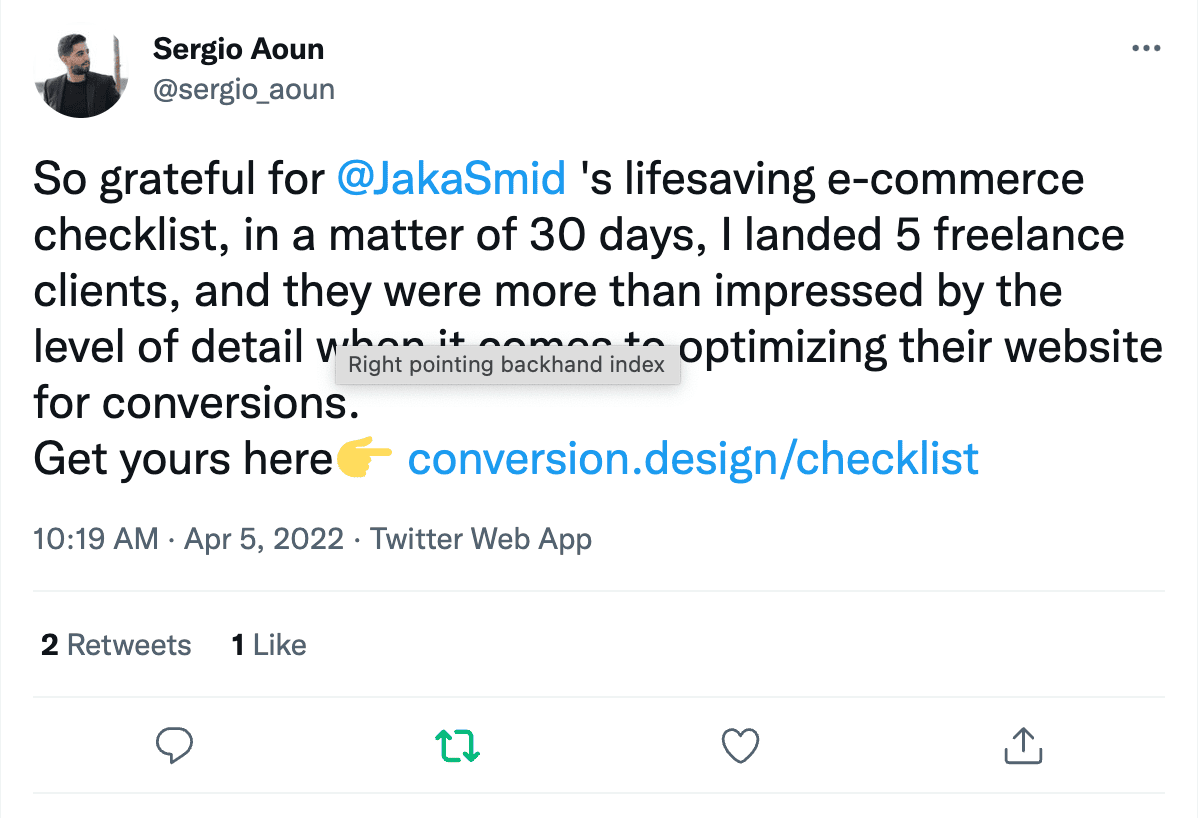Viewport: 1198px width, 818px height.
Task: View the 2 Retweets list
Action: 116,645
